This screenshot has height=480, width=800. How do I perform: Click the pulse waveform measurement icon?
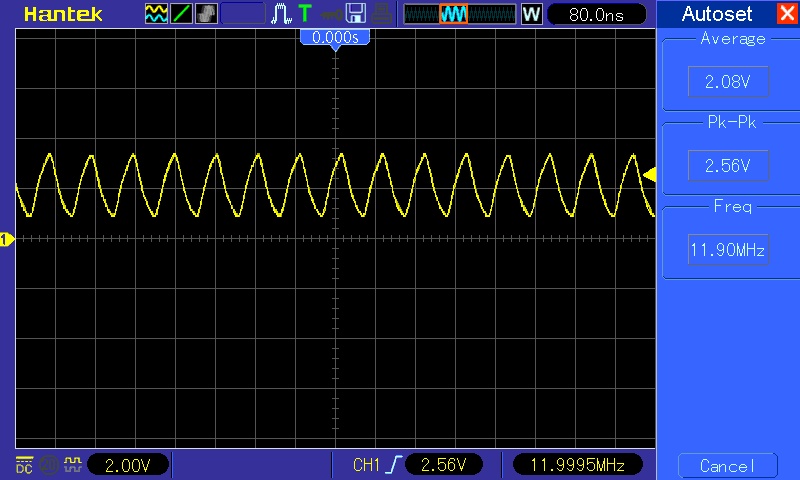coord(281,14)
